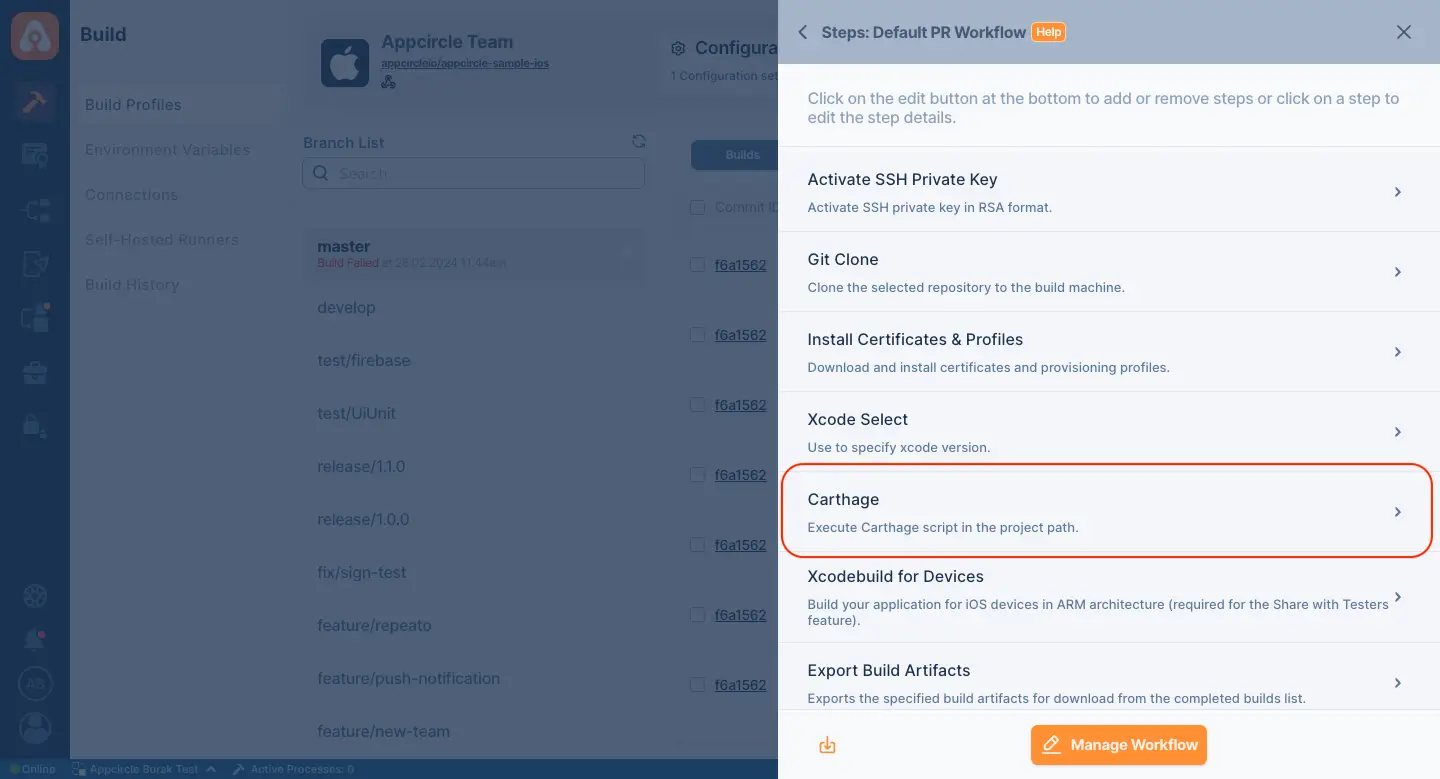Screen dimensions: 1440x779
Task: Expand the Carthage step chevron
Action: click(1398, 512)
